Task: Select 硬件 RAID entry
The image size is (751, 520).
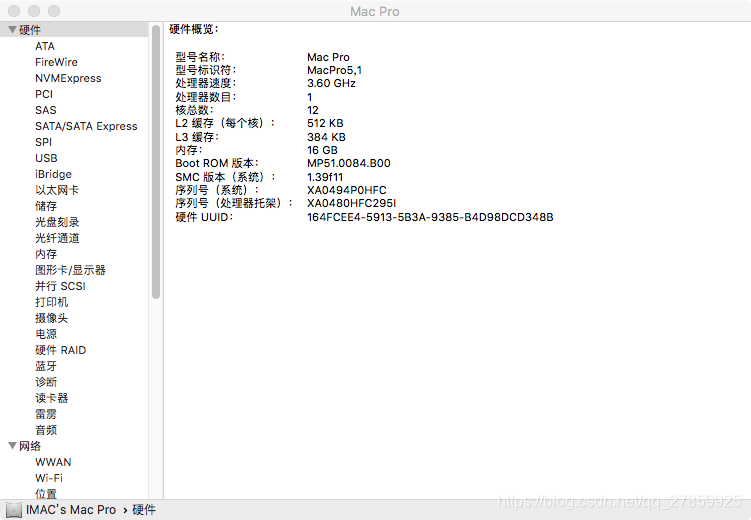Action: (x=60, y=350)
